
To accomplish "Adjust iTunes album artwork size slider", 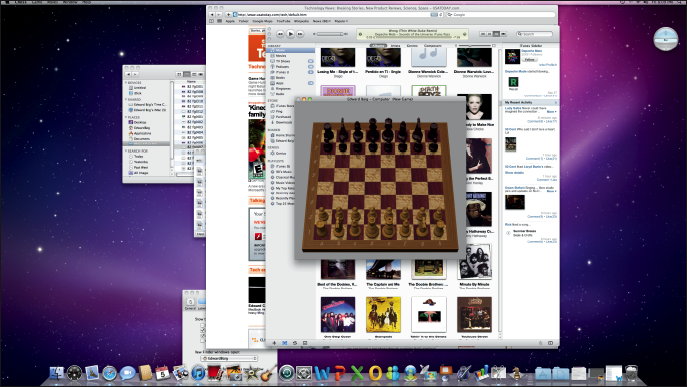I will pyautogui.click(x=475, y=46).
